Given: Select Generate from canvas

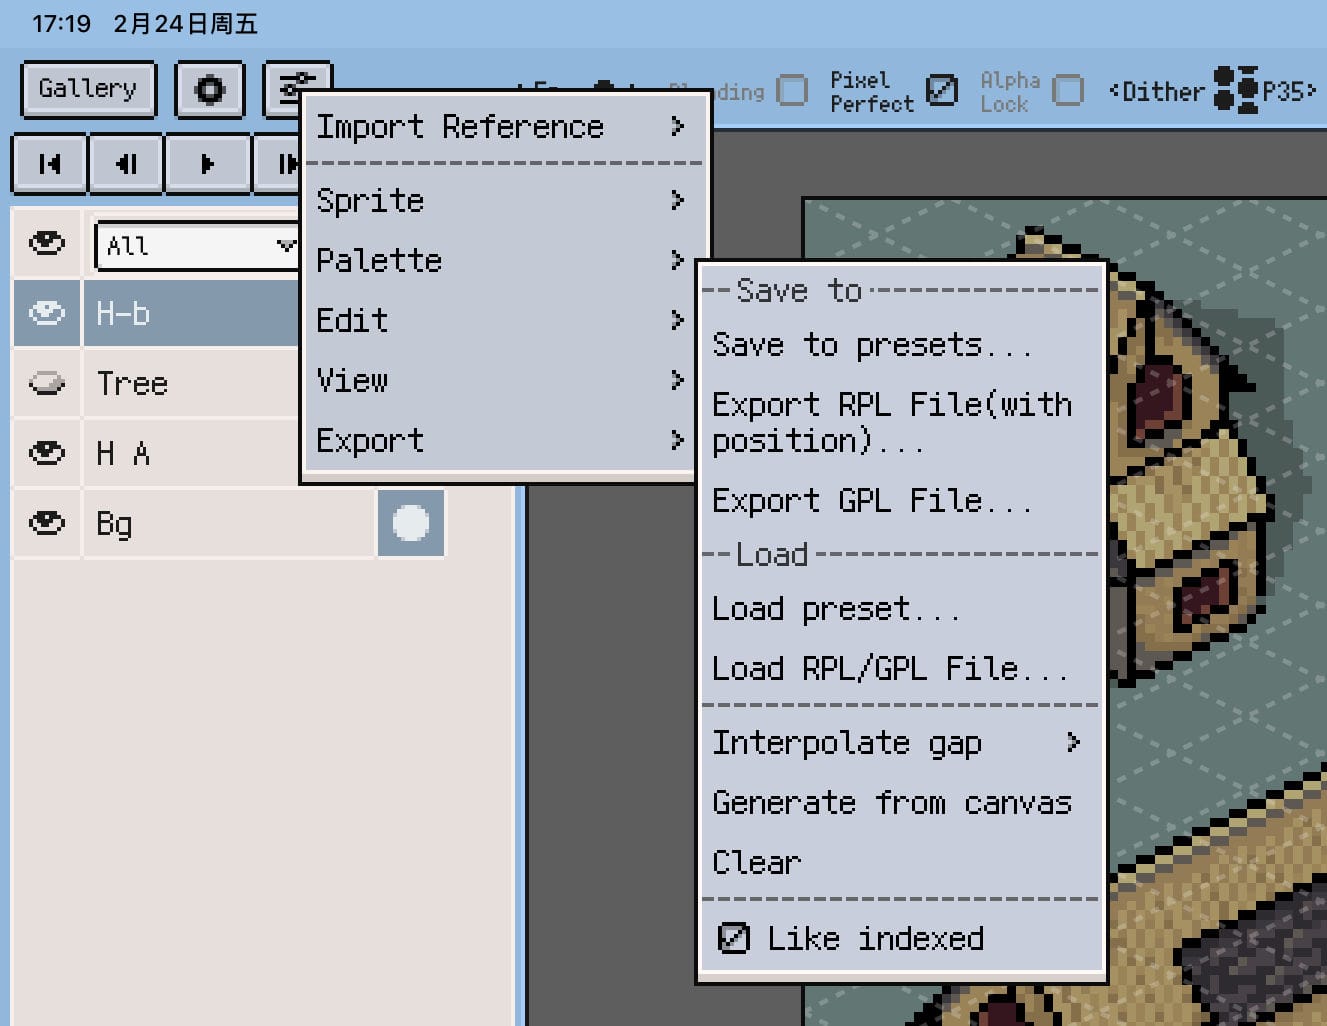Looking at the screenshot, I should pyautogui.click(x=891, y=802).
